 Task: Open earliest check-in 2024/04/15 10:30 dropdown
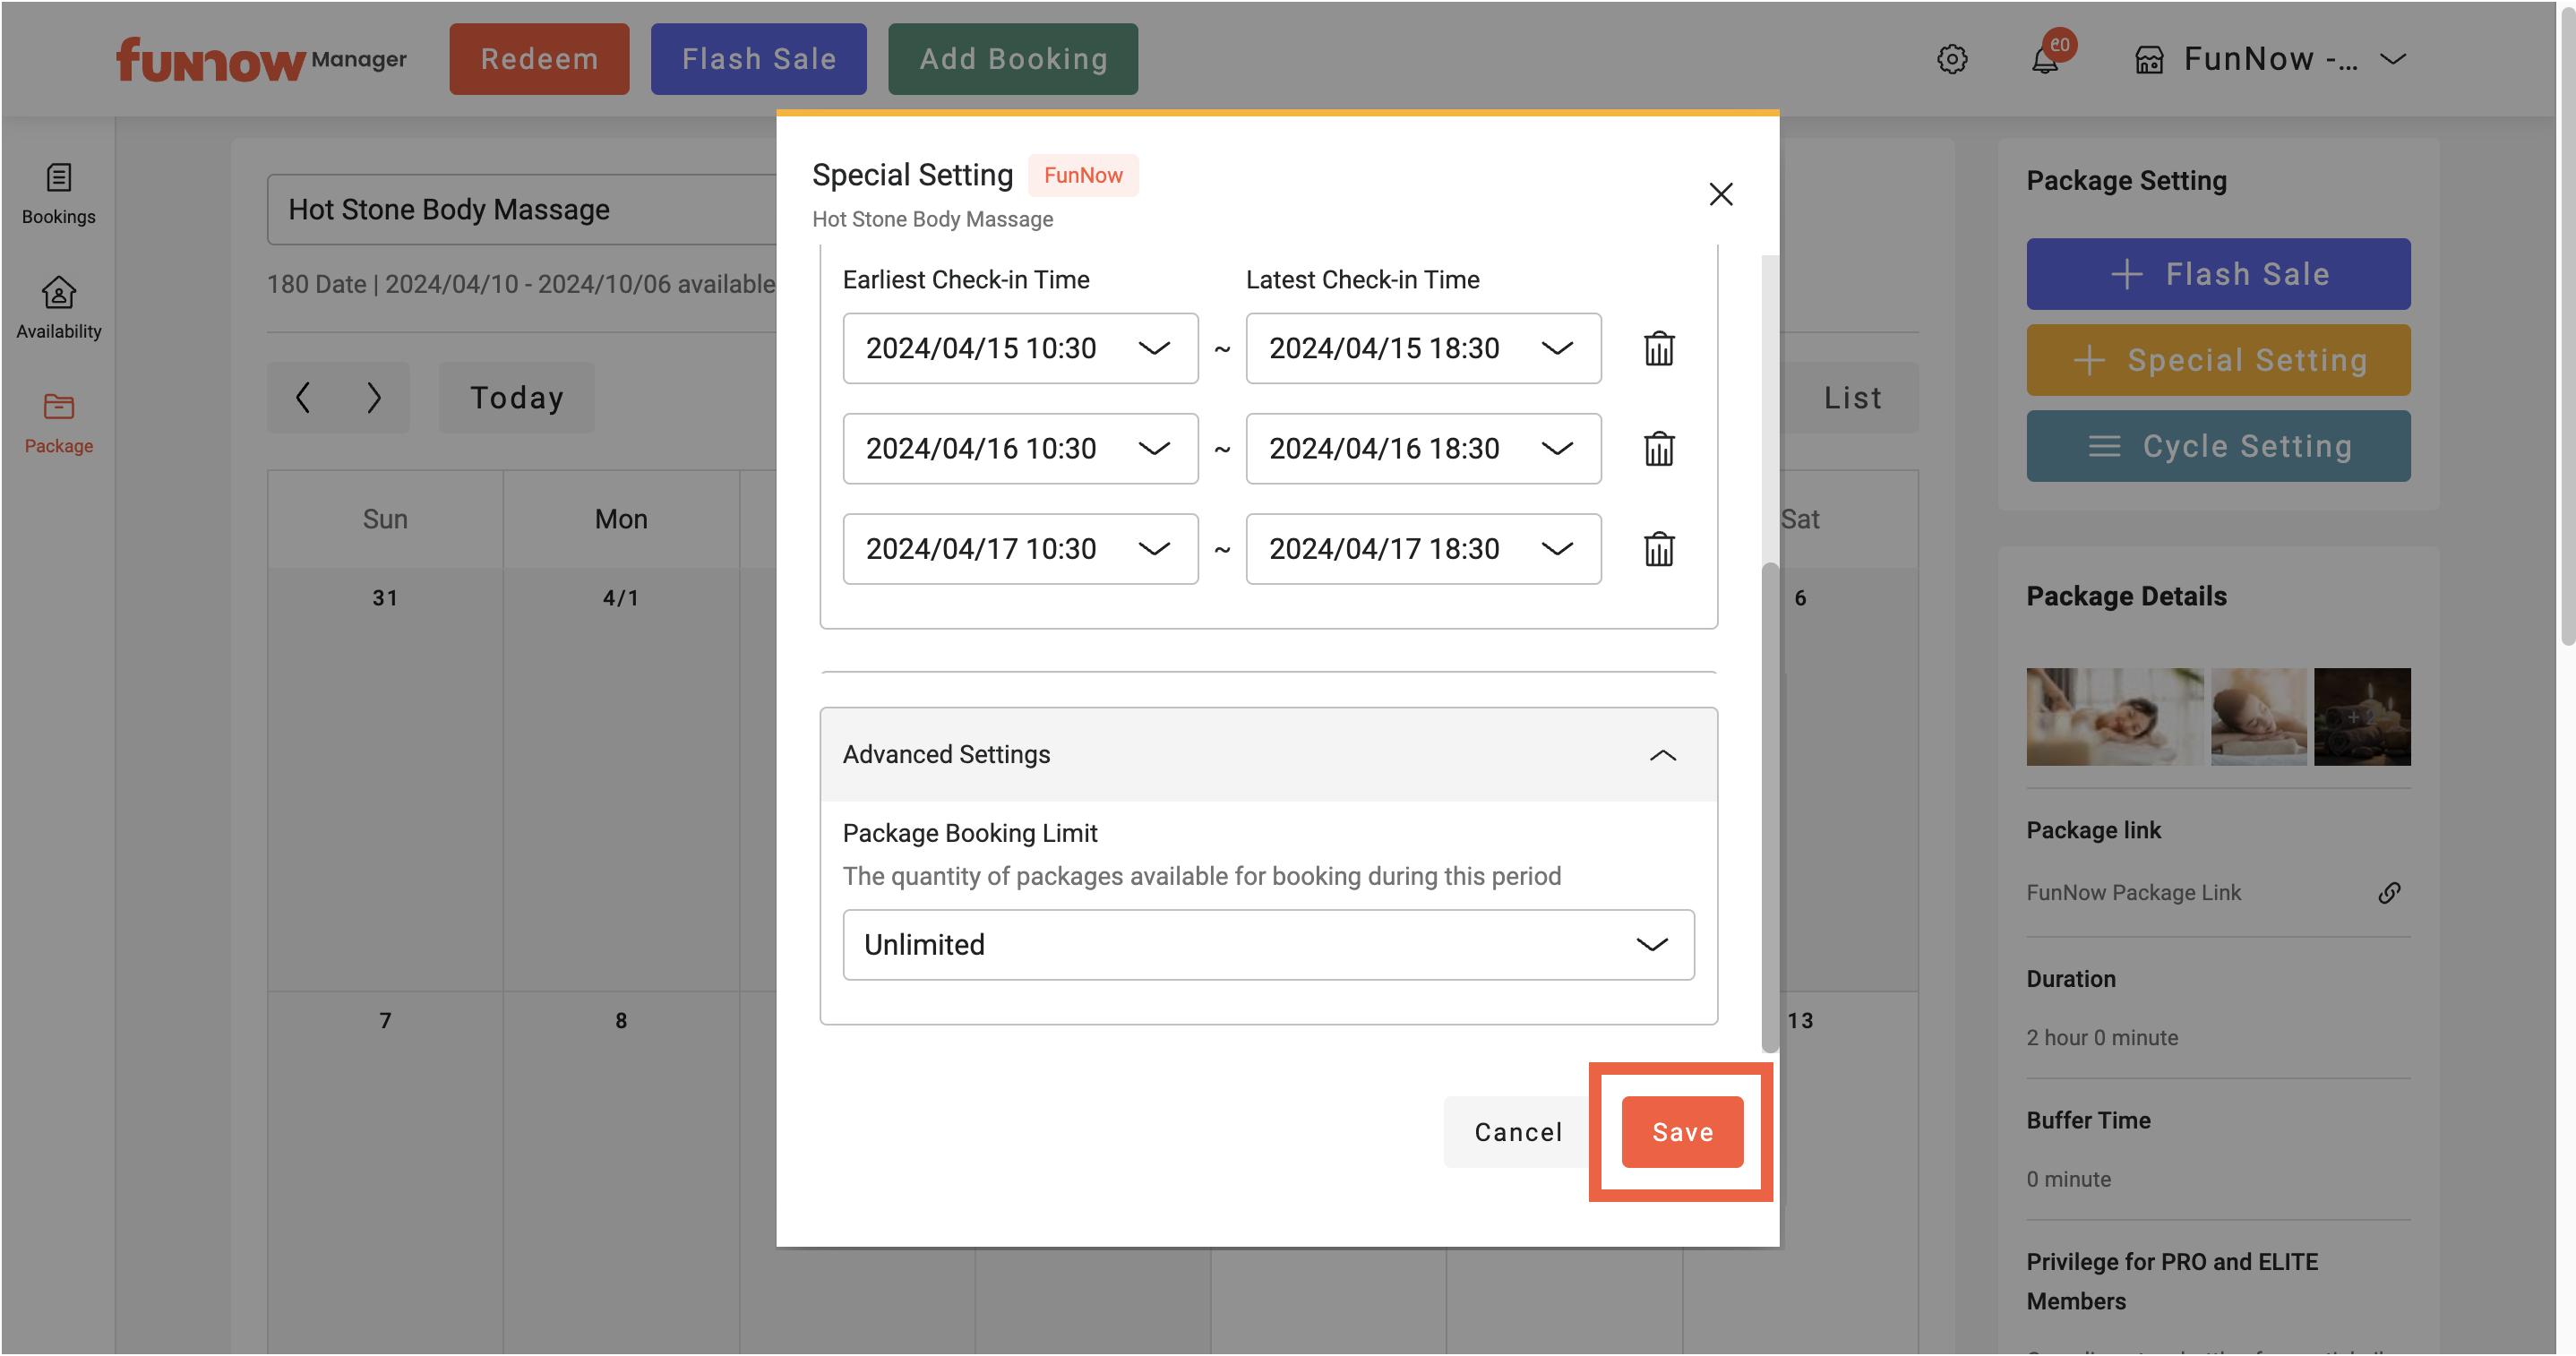[1020, 349]
